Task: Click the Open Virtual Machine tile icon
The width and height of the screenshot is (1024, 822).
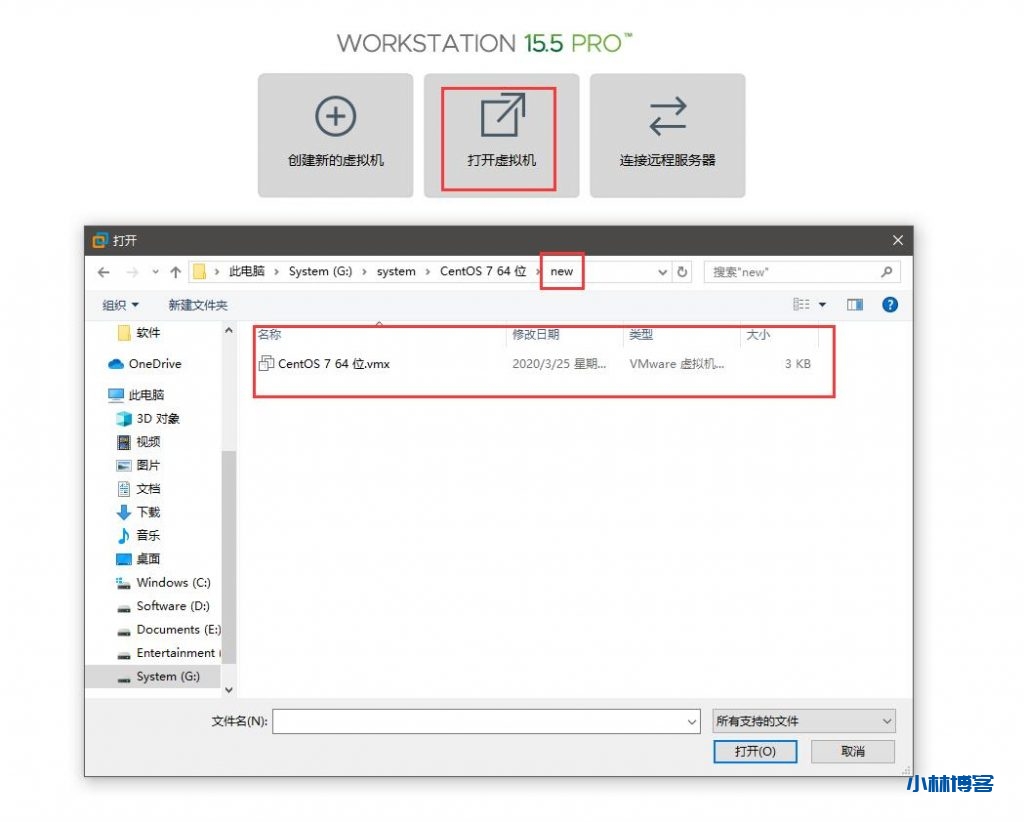Action: [502, 116]
